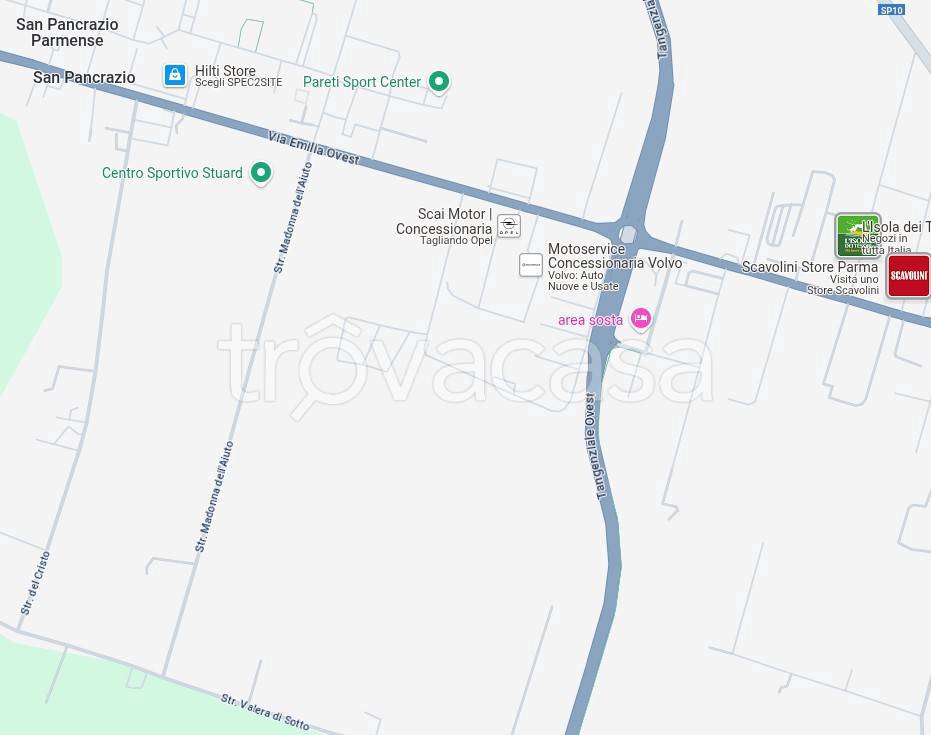Open Scai Motor Concessionaria label
The height and width of the screenshot is (735, 931).
point(444,221)
